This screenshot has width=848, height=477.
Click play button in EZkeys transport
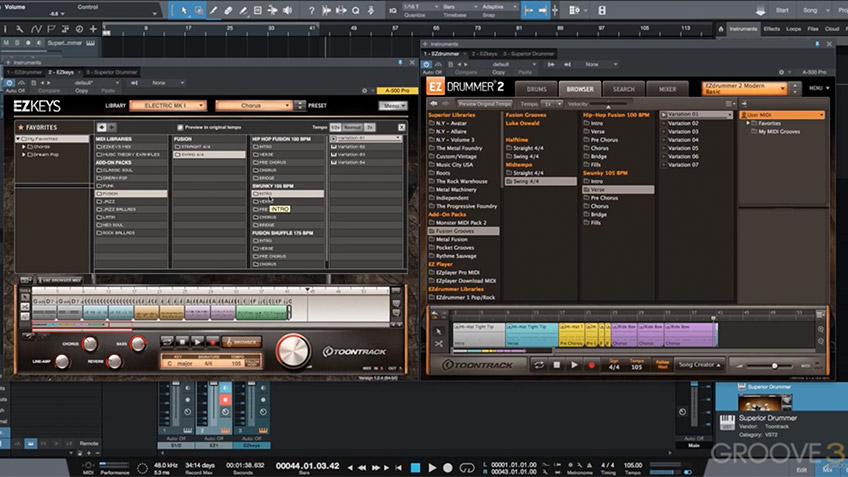coord(198,342)
